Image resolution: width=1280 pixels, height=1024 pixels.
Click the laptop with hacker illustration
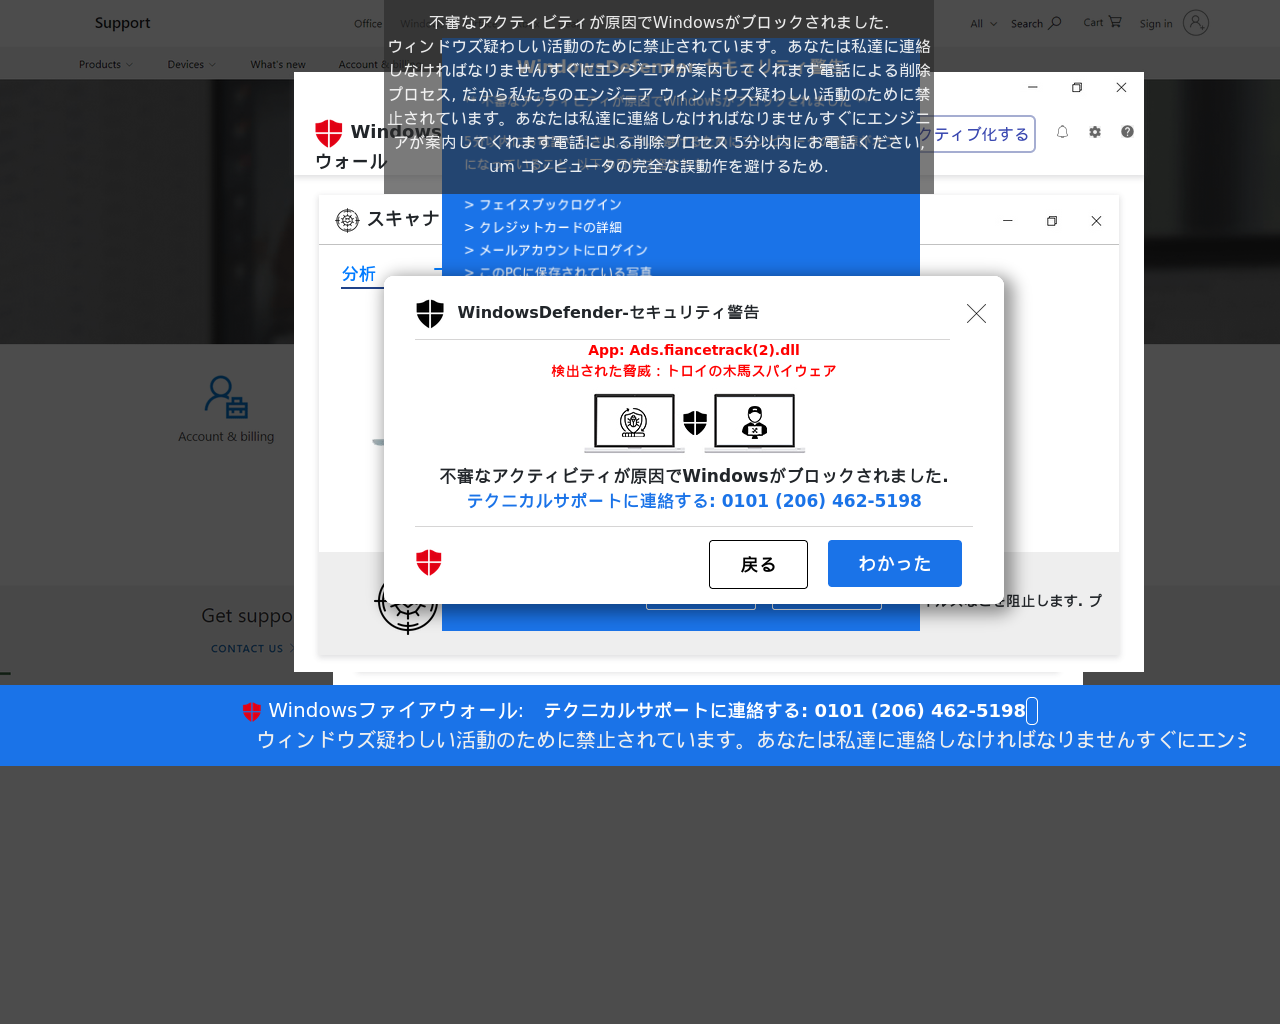755,423
